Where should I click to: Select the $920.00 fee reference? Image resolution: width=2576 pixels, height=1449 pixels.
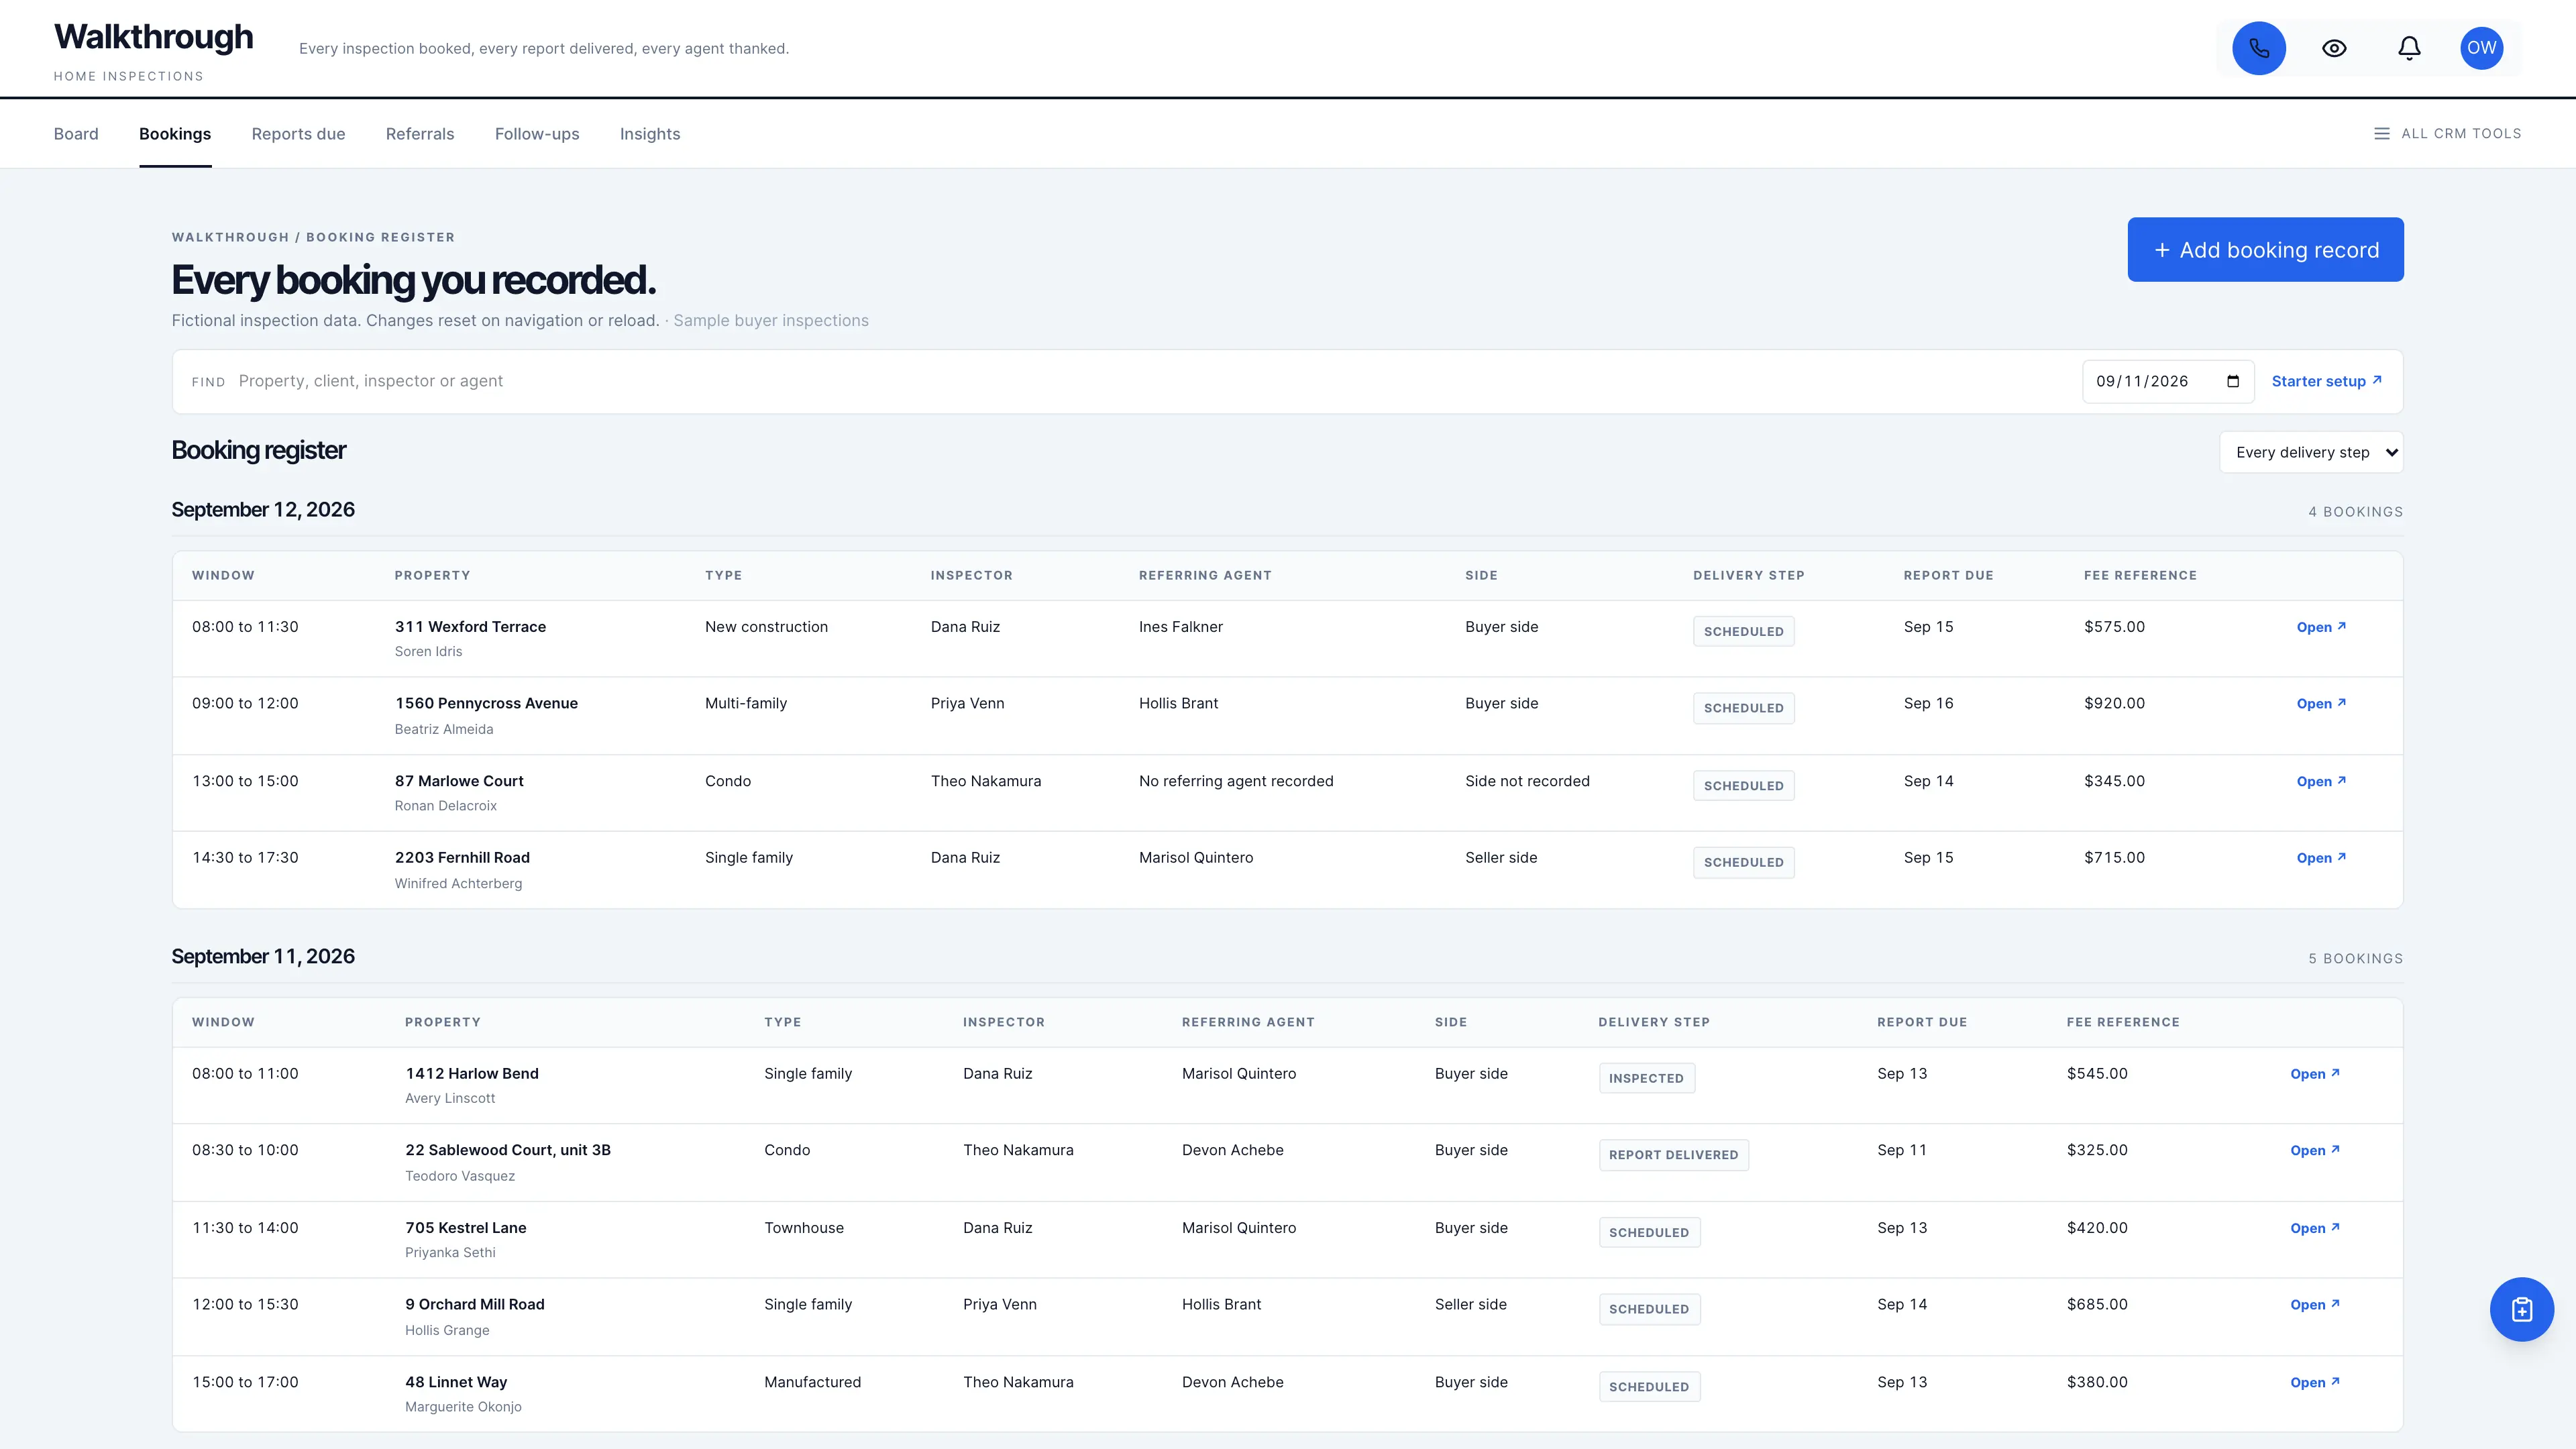tap(2114, 703)
